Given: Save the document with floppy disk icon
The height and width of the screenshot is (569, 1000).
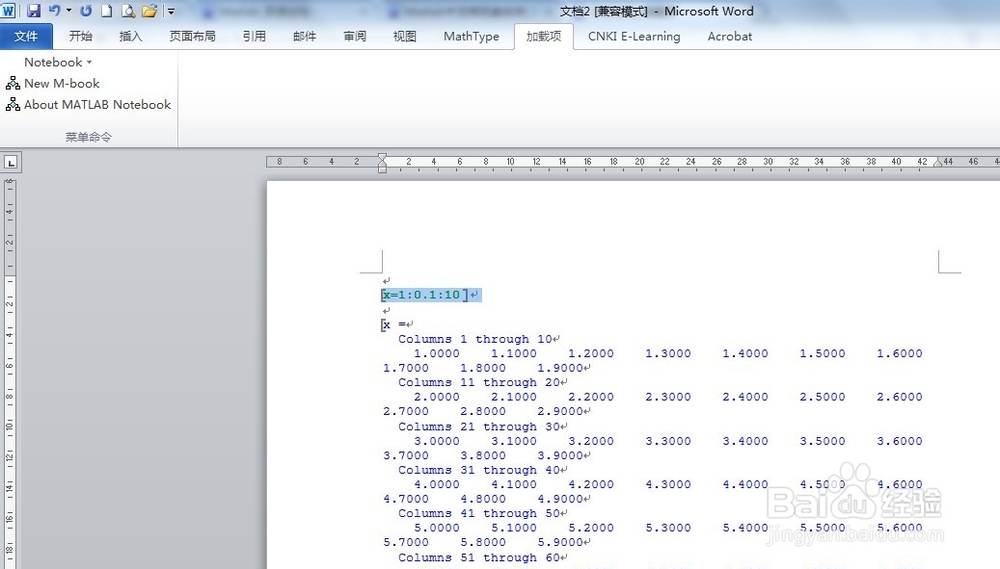Looking at the screenshot, I should click(x=34, y=11).
